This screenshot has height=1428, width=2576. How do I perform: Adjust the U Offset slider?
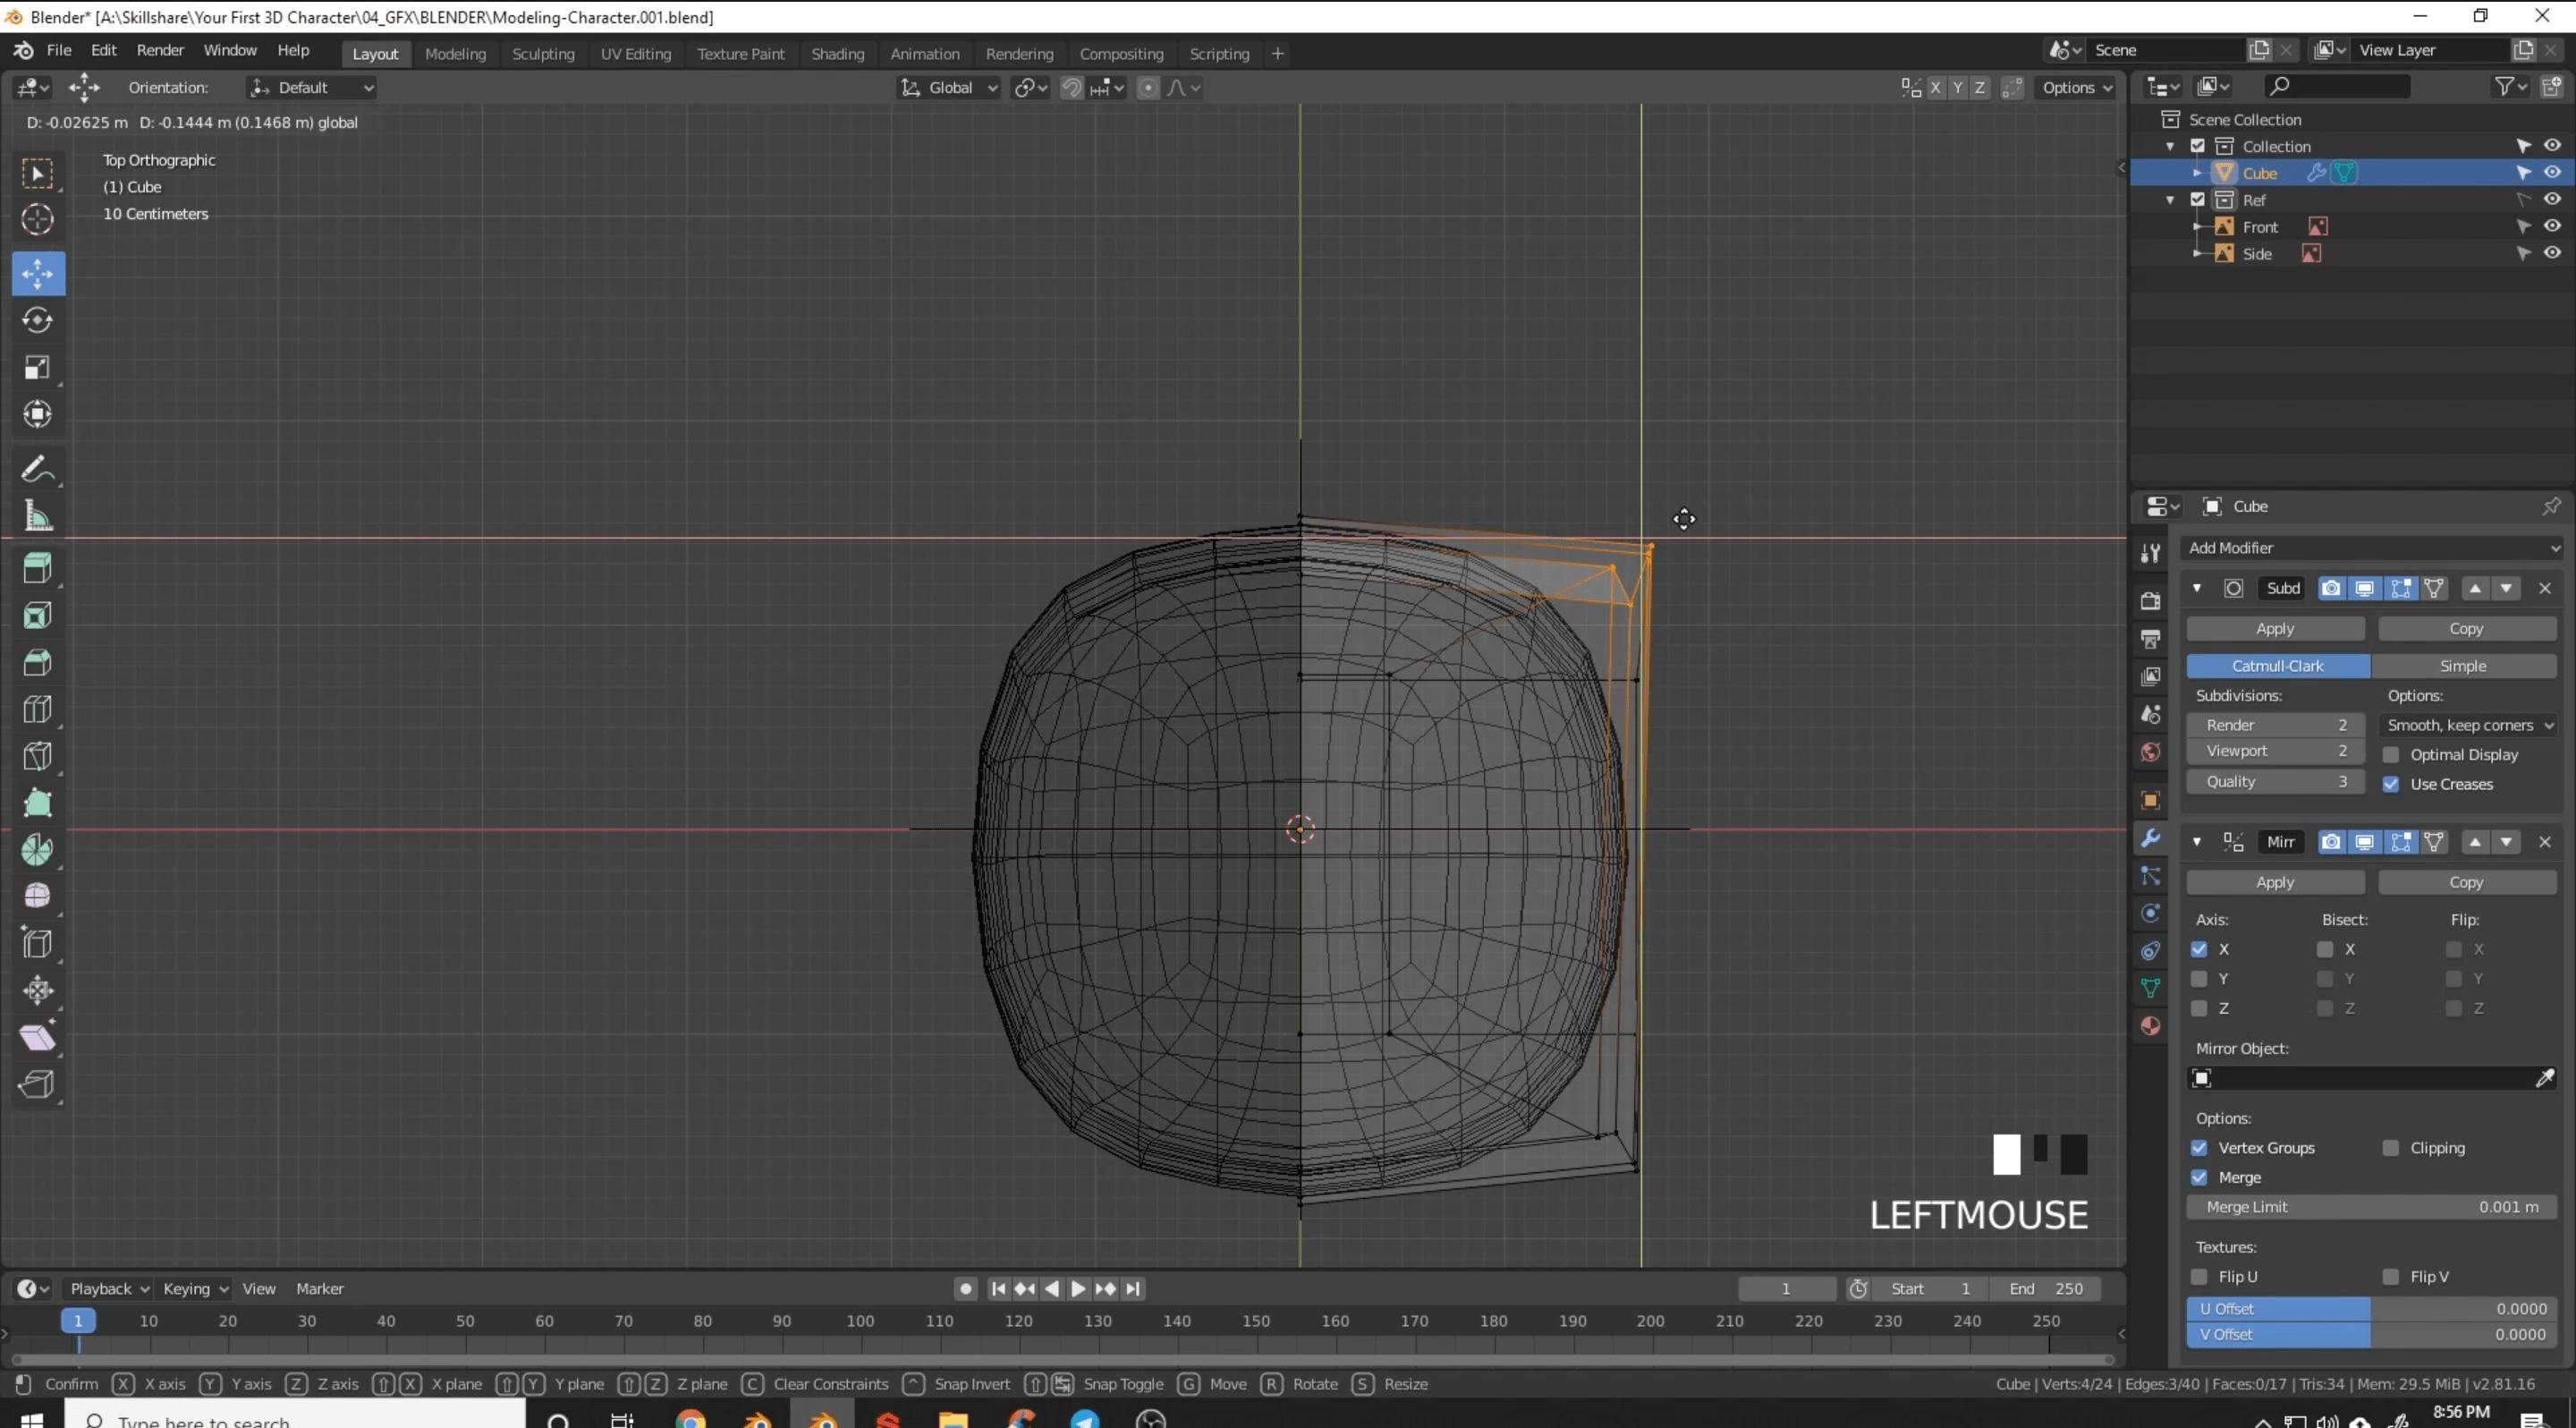(x=2371, y=1309)
